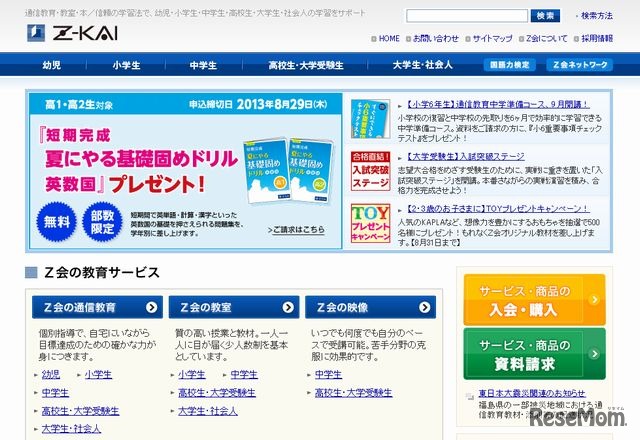Click arrow icon on Z会の通信教育
The image size is (640, 440).
(x=151, y=307)
